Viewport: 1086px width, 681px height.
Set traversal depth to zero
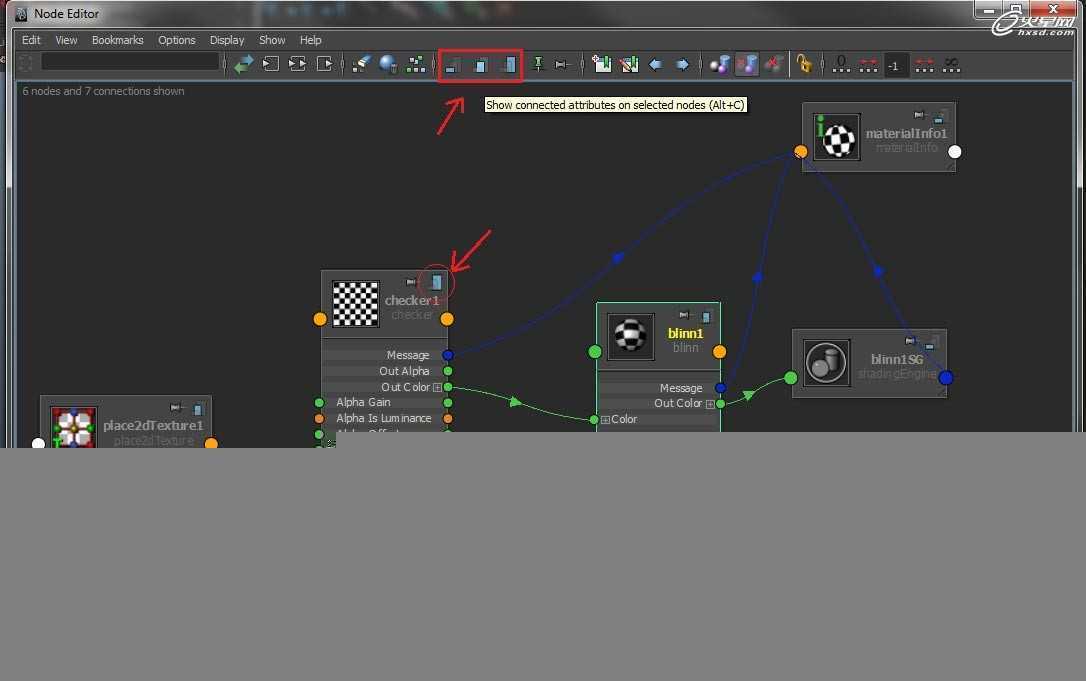pos(841,64)
